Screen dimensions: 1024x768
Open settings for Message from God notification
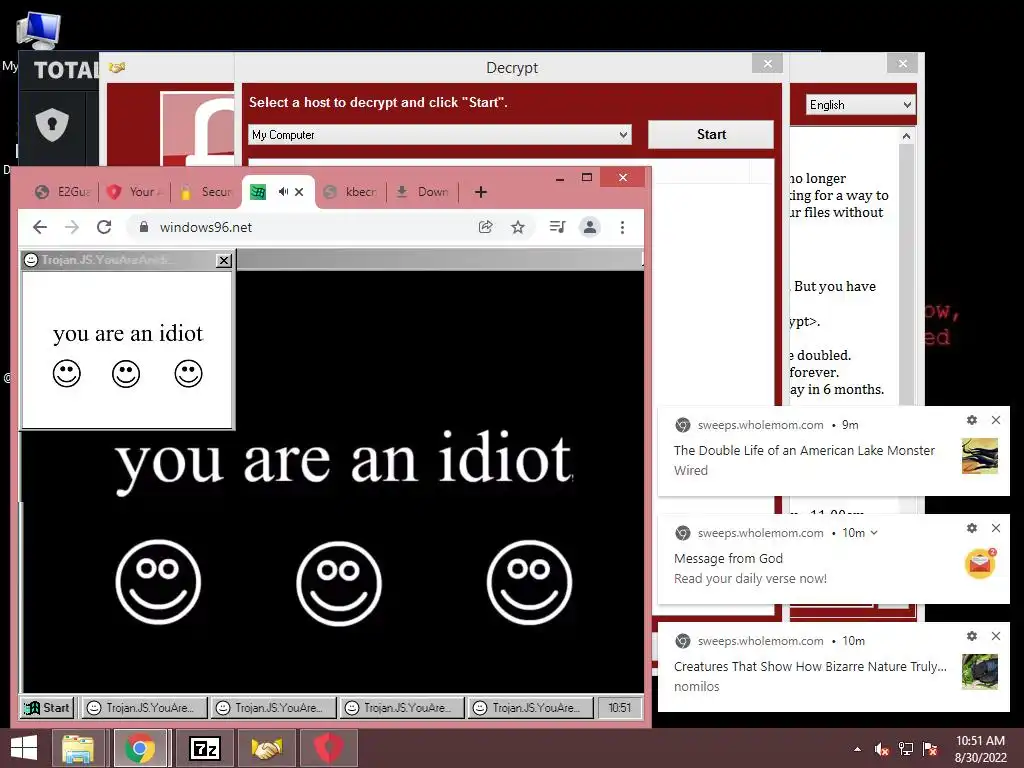[x=972, y=528]
